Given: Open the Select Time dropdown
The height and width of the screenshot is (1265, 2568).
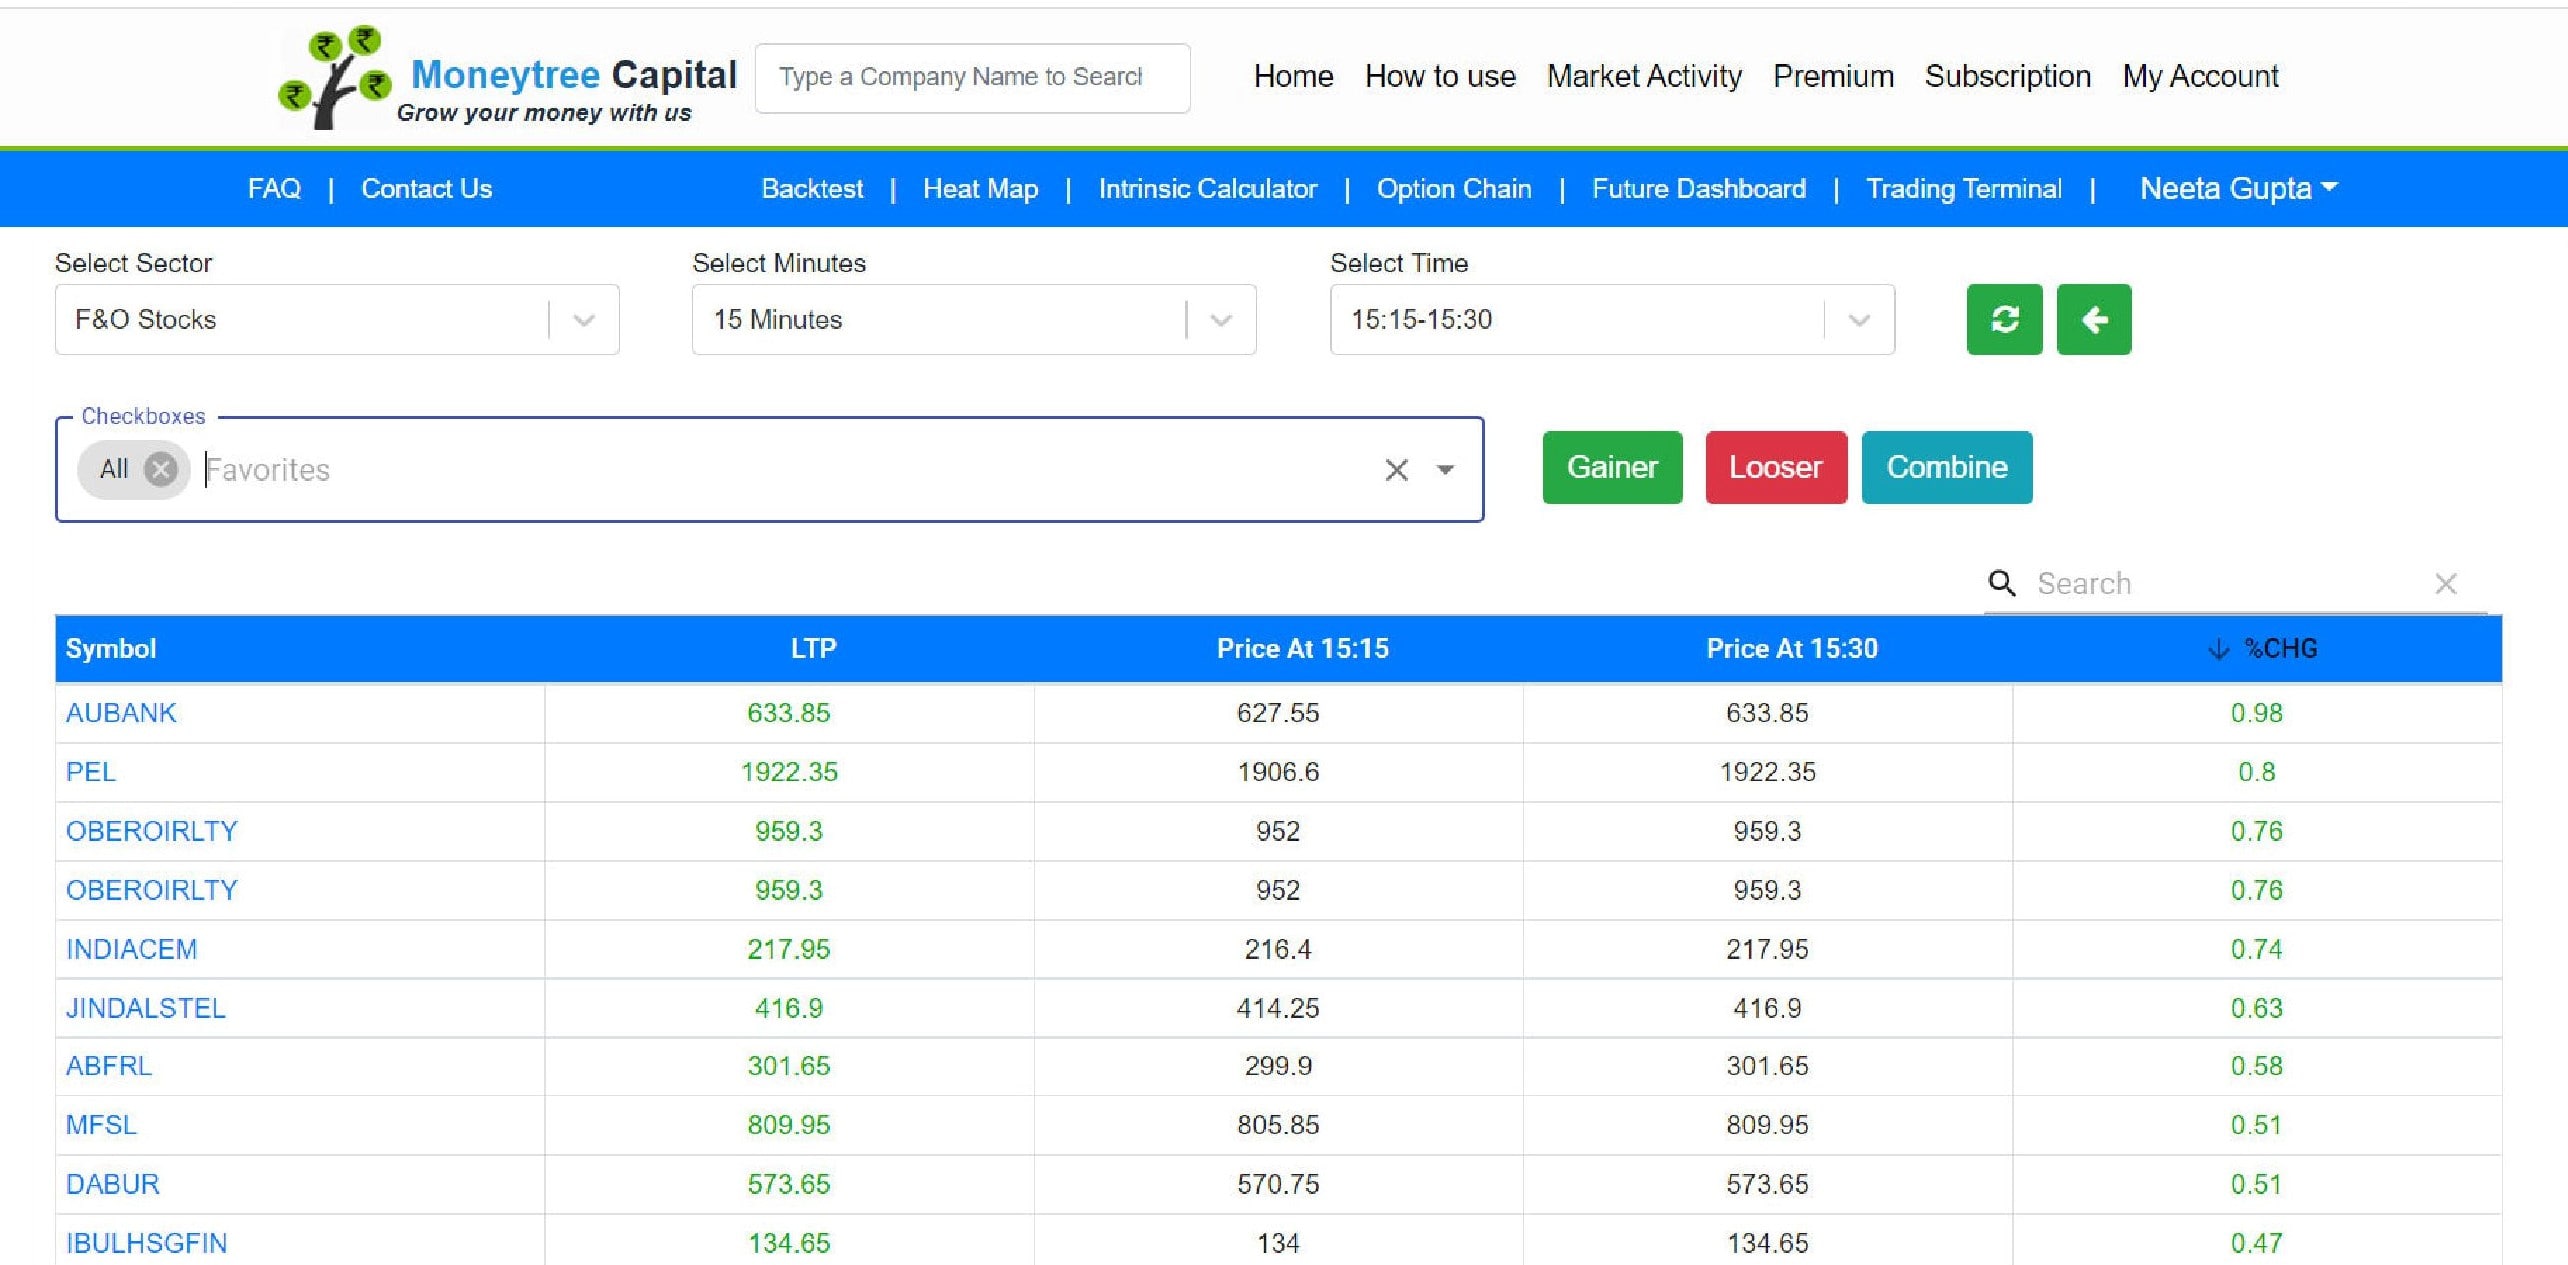Looking at the screenshot, I should pyautogui.click(x=1612, y=319).
